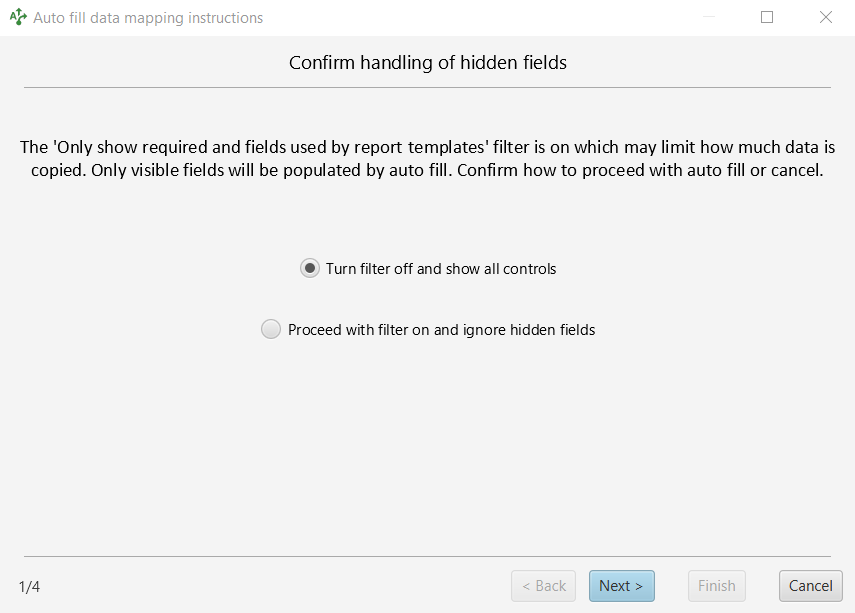Image resolution: width=855 pixels, height=613 pixels.
Task: Cancel the auto fill wizard
Action: point(810,586)
